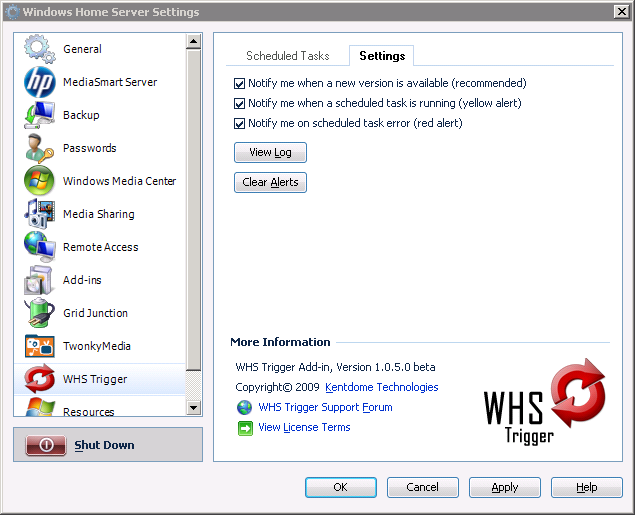Toggle new version notification checkbox
The width and height of the screenshot is (635, 515).
pos(239,84)
